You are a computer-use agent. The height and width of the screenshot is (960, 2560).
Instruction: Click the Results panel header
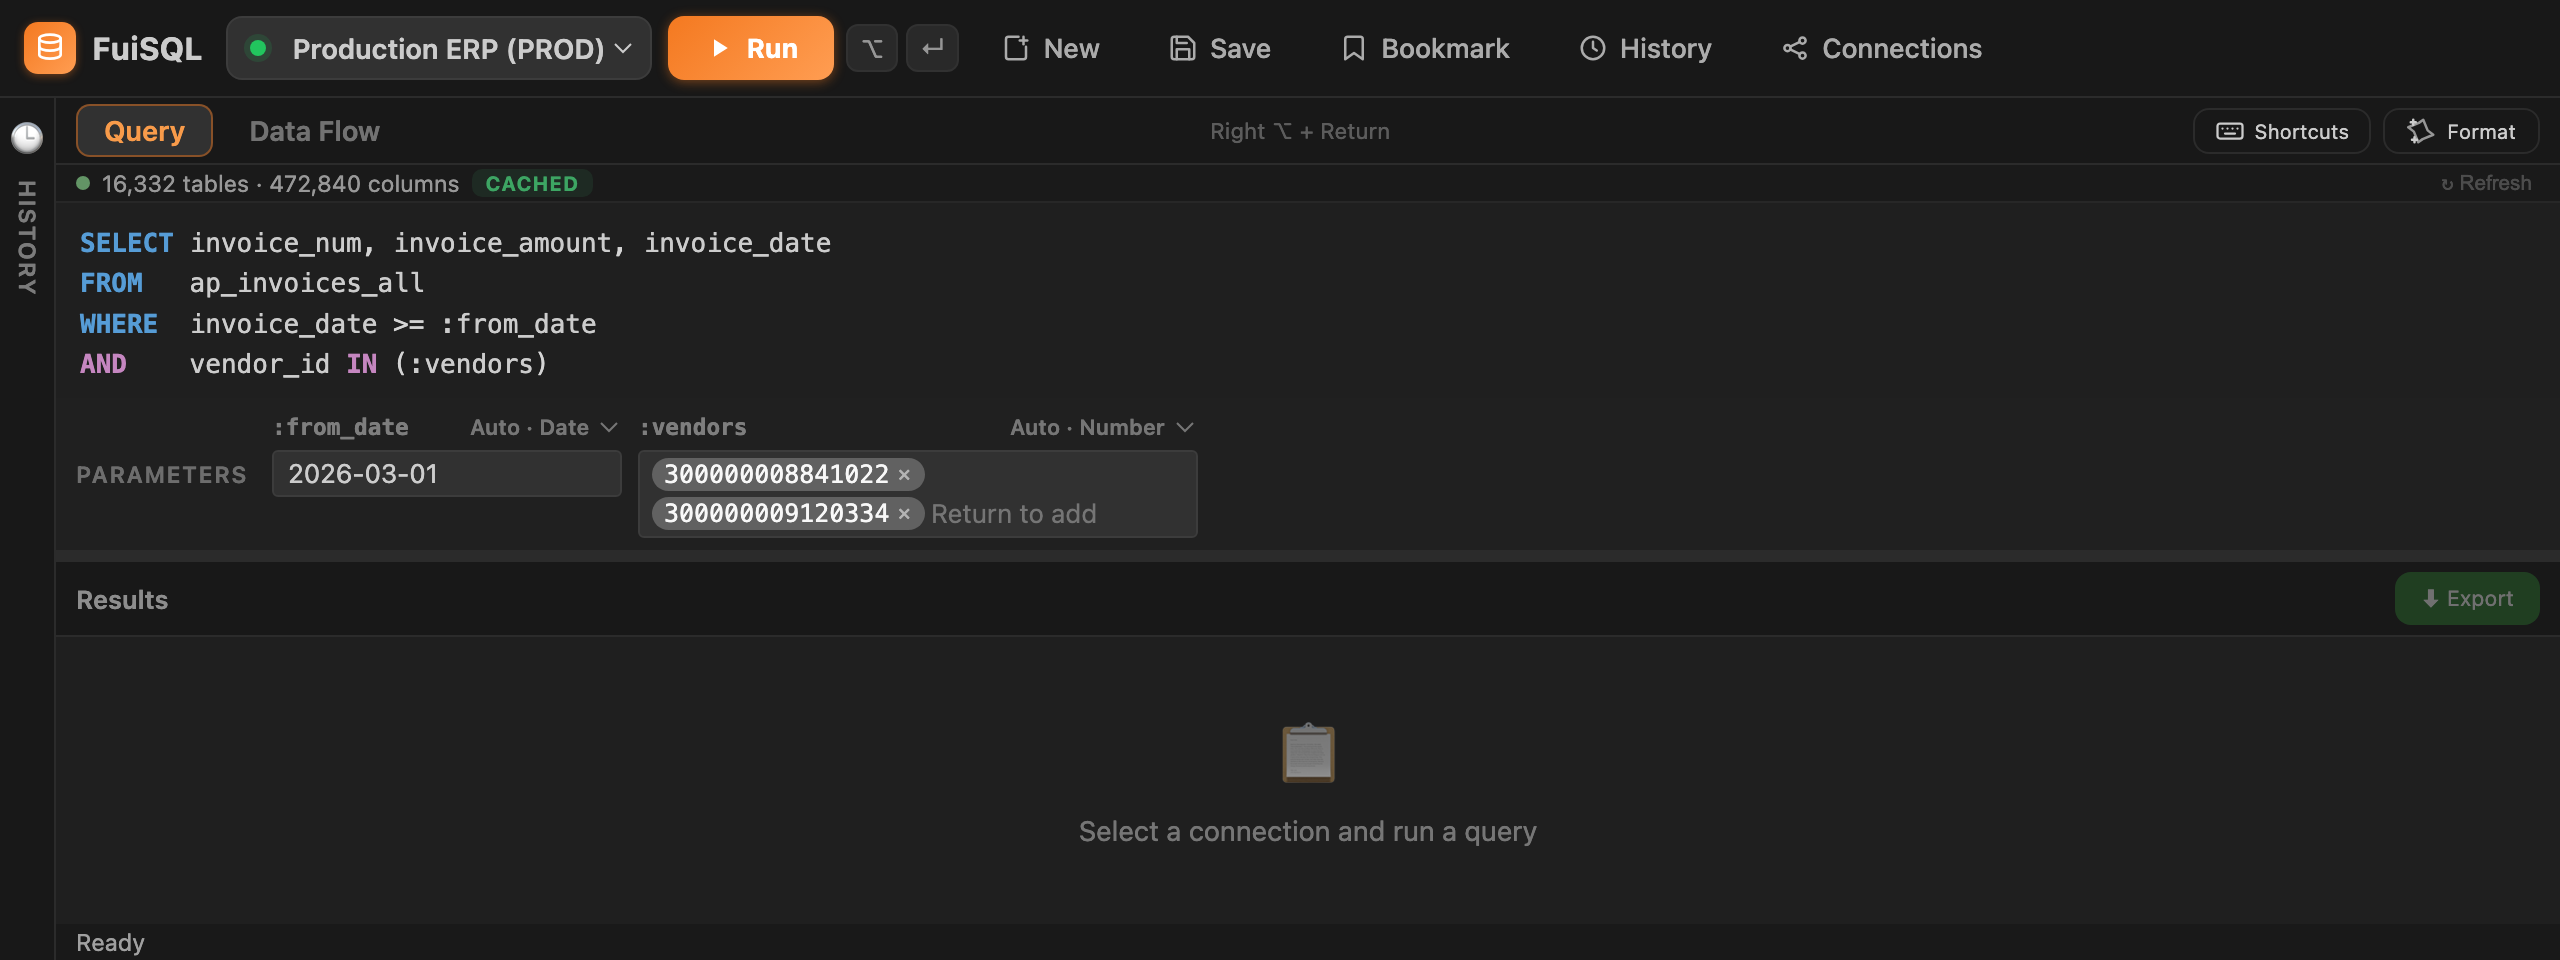click(x=122, y=600)
